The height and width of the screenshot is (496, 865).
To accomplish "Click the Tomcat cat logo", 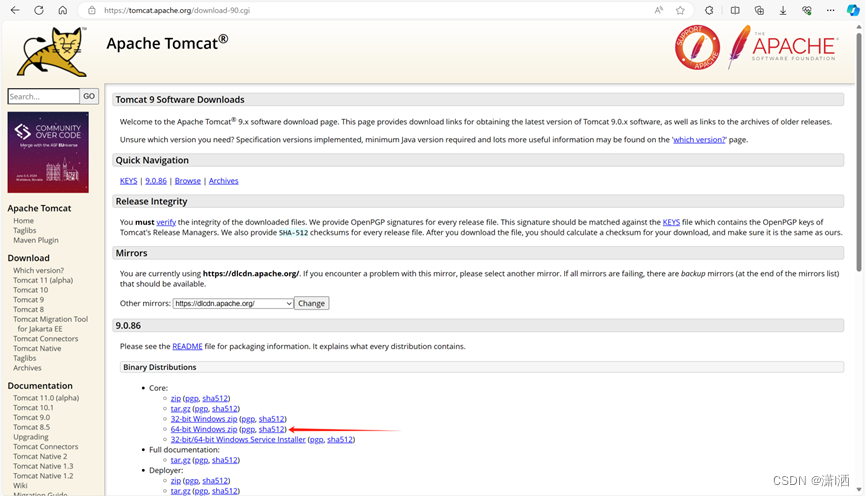I will [x=52, y=52].
